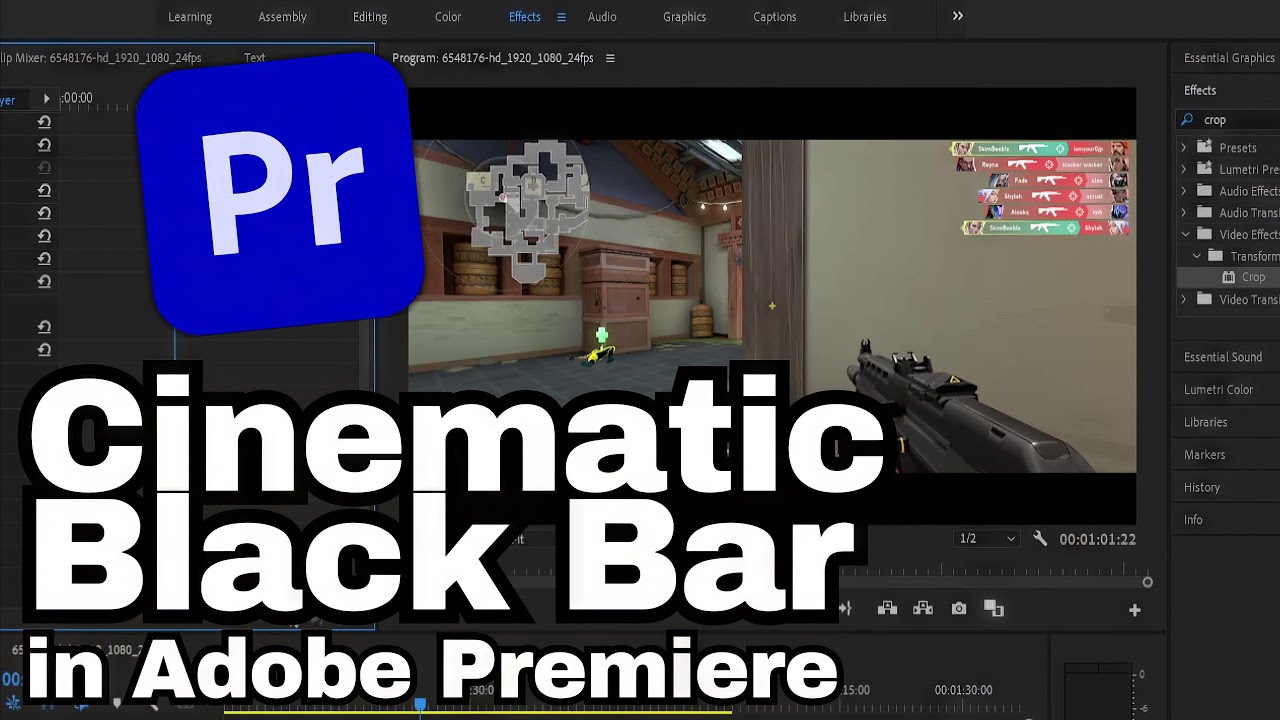Open the Audio Clip Mixer panel tab

pos(101,58)
